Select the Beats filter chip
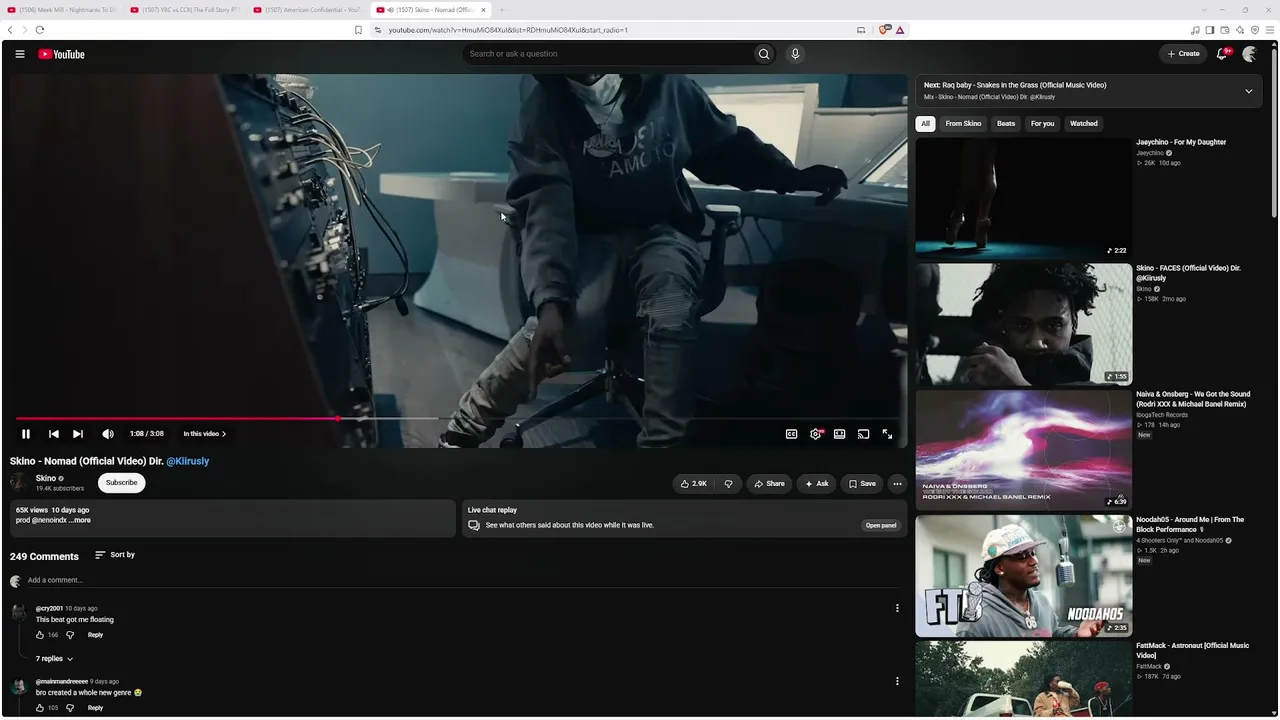The height and width of the screenshot is (720, 1280). pos(1006,124)
